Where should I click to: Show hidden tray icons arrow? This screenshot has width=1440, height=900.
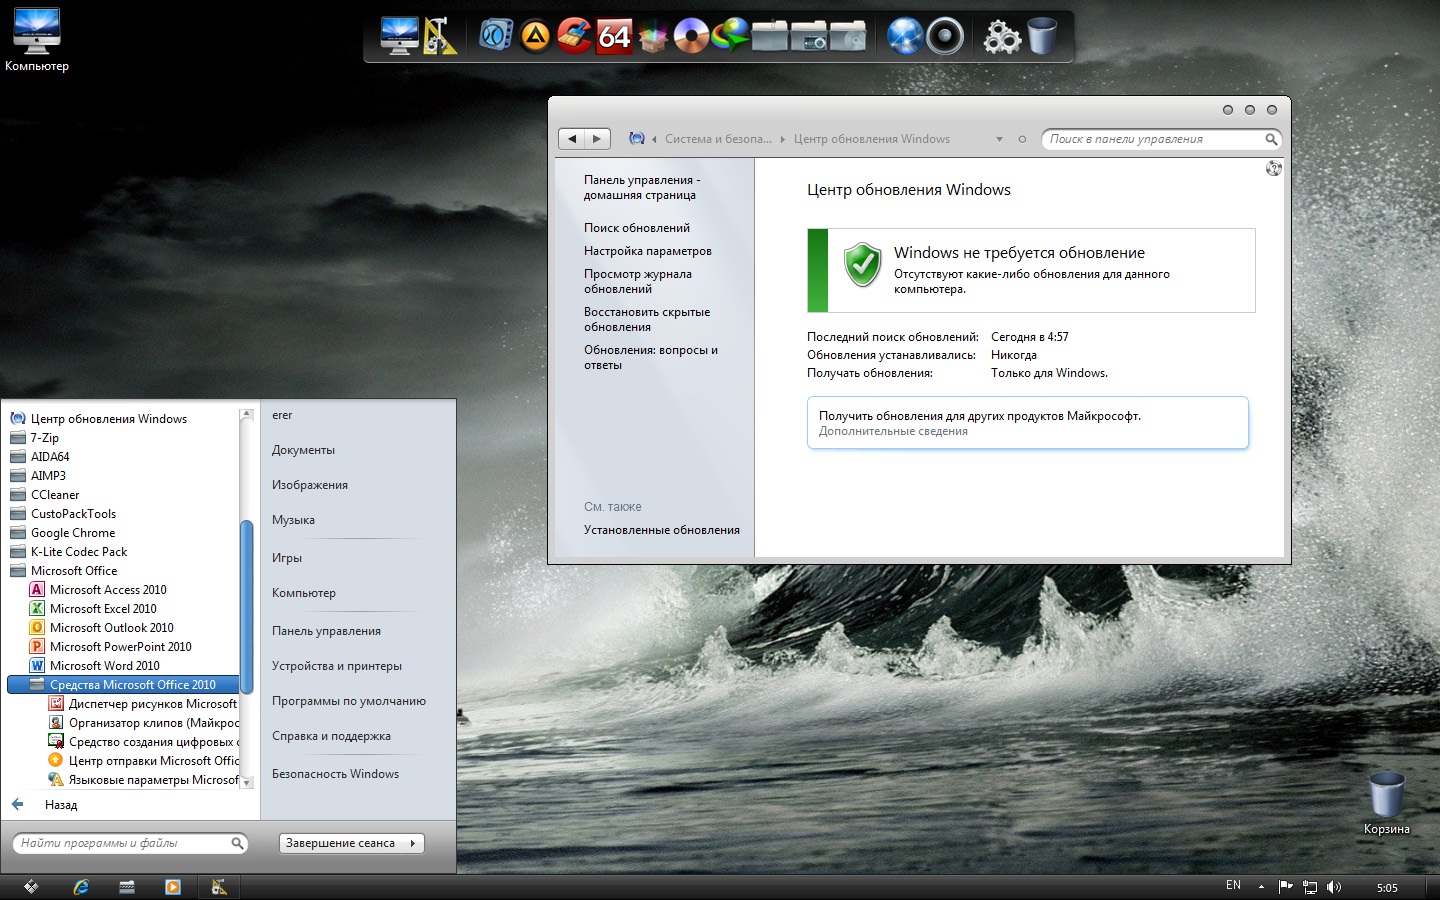click(x=1261, y=887)
